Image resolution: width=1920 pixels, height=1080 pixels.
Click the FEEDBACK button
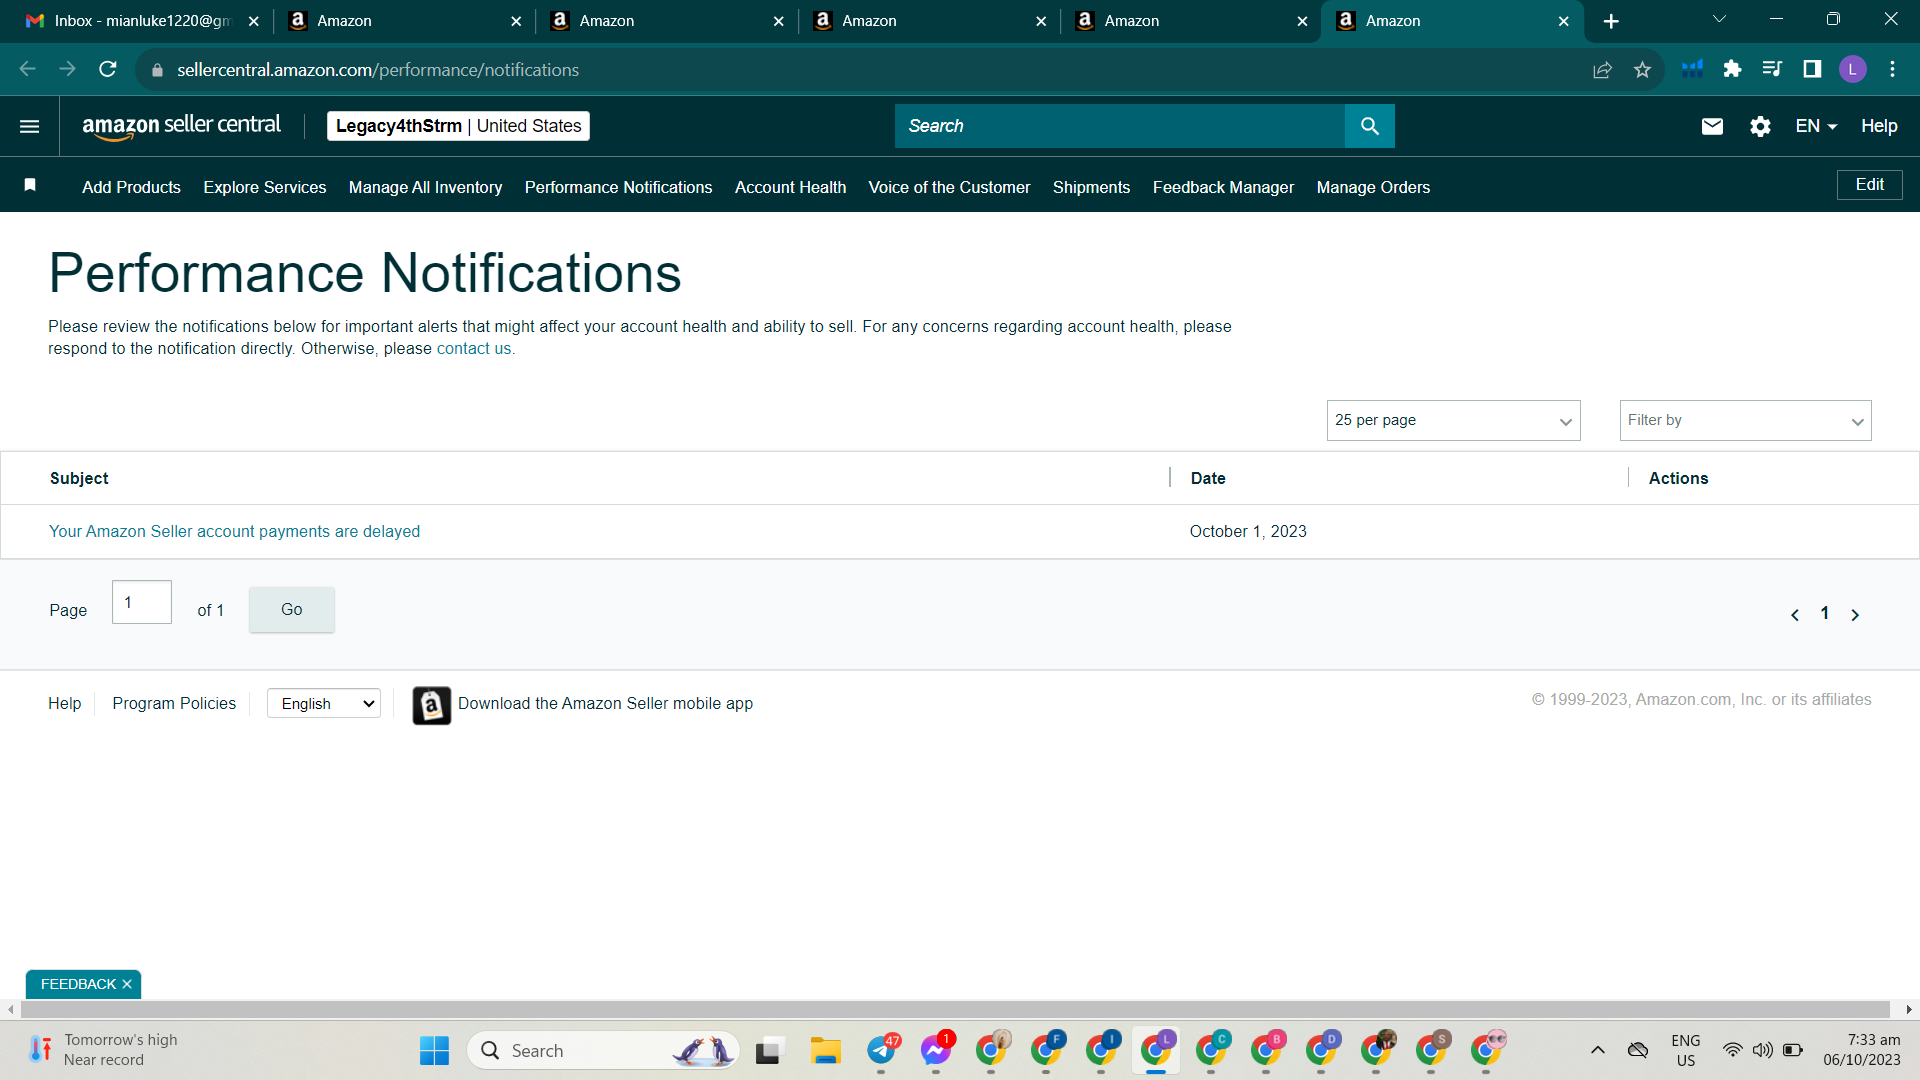pyautogui.click(x=78, y=984)
